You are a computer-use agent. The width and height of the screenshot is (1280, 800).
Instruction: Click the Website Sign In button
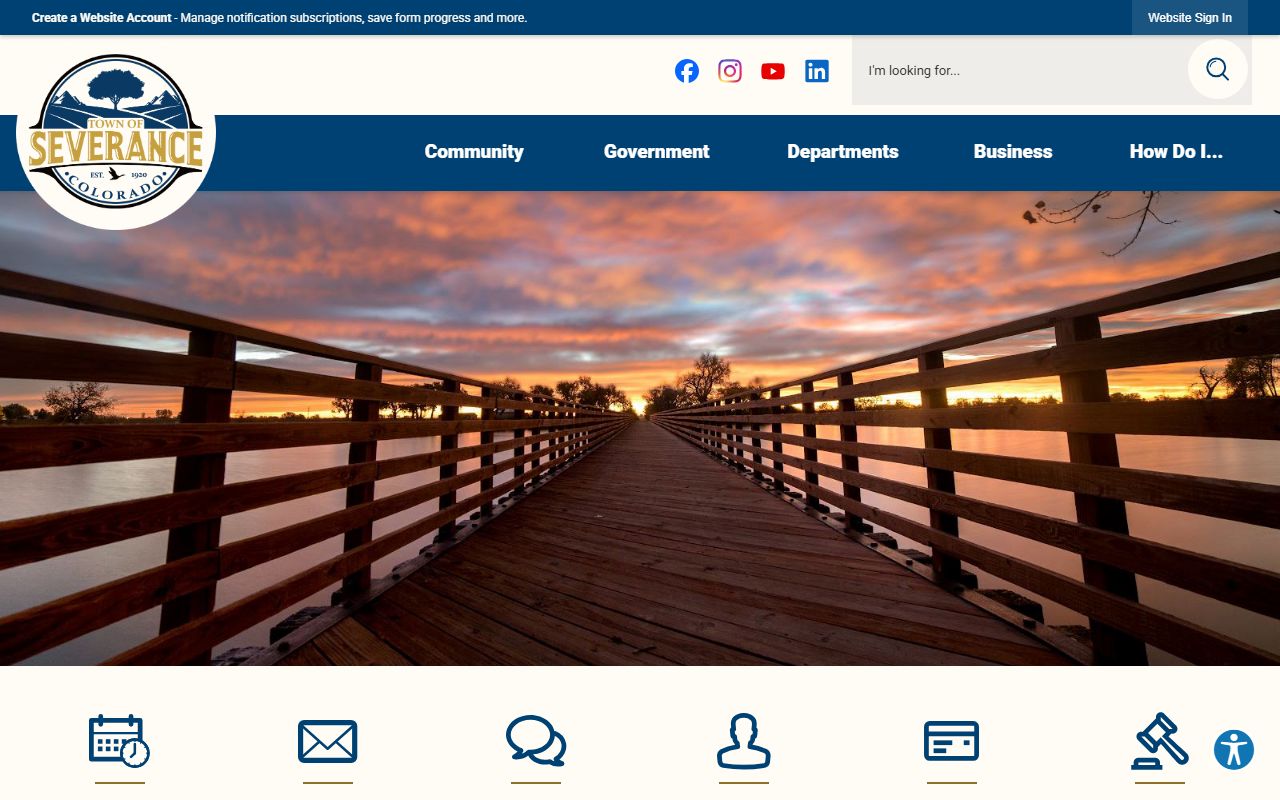pos(1190,18)
